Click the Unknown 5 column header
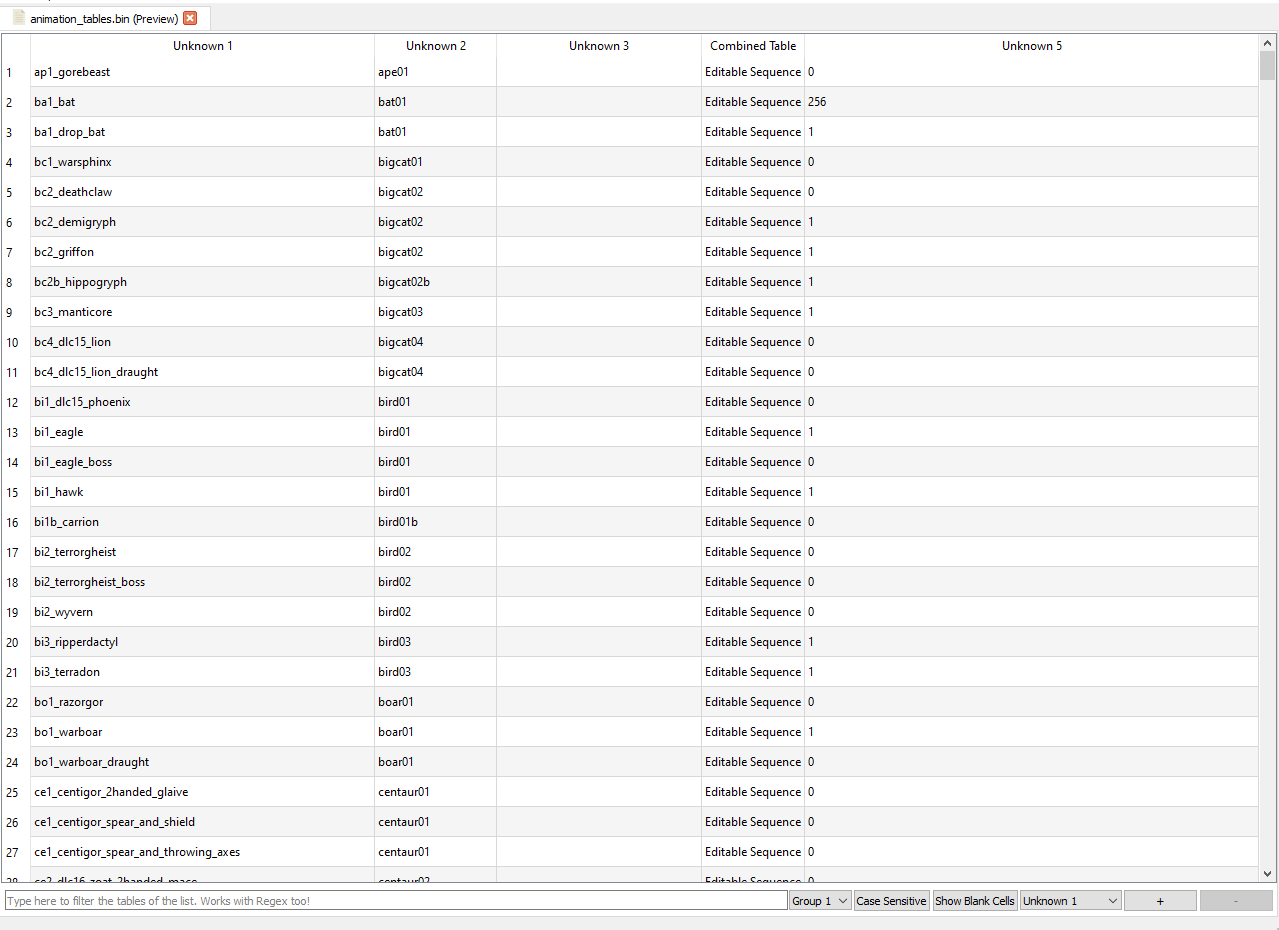 pos(1032,46)
